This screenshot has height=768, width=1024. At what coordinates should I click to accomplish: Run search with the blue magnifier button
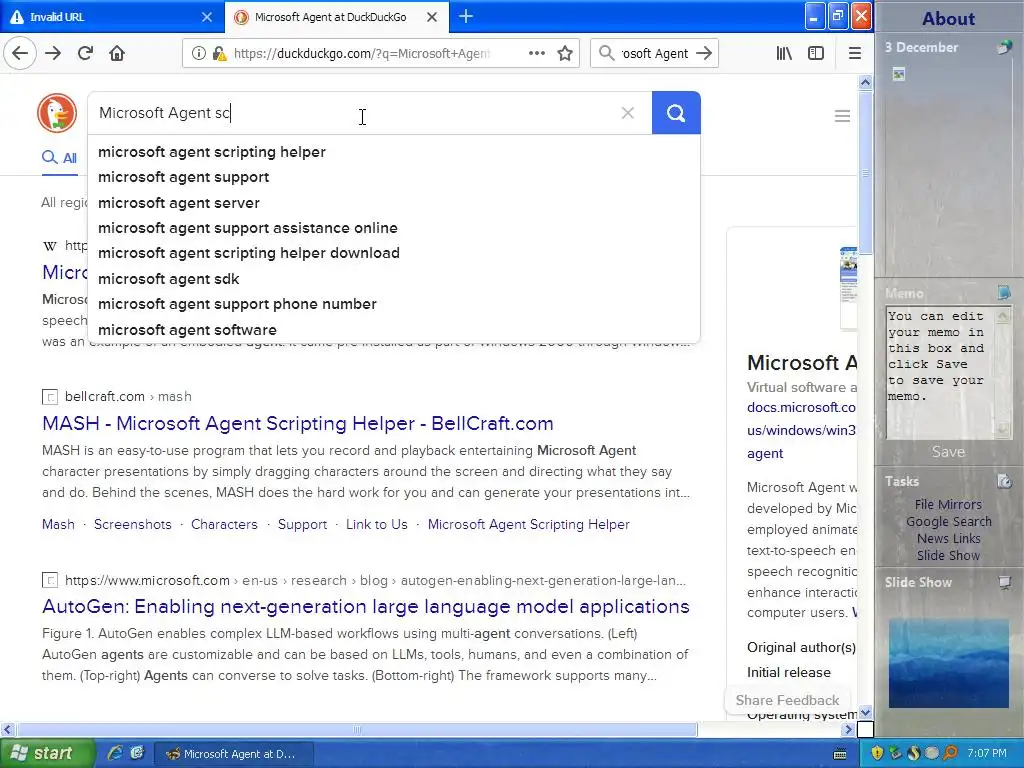676,113
